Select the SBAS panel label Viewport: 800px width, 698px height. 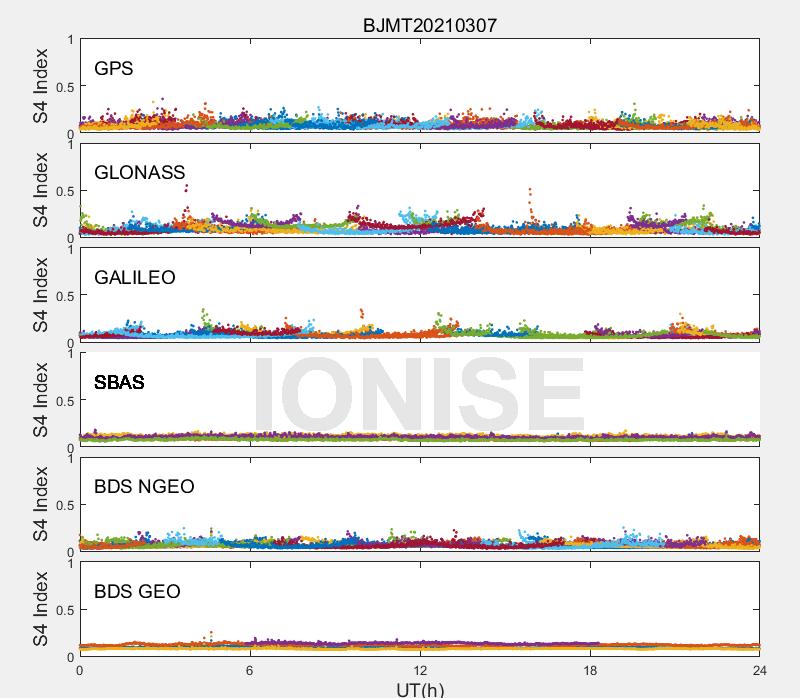coord(119,382)
